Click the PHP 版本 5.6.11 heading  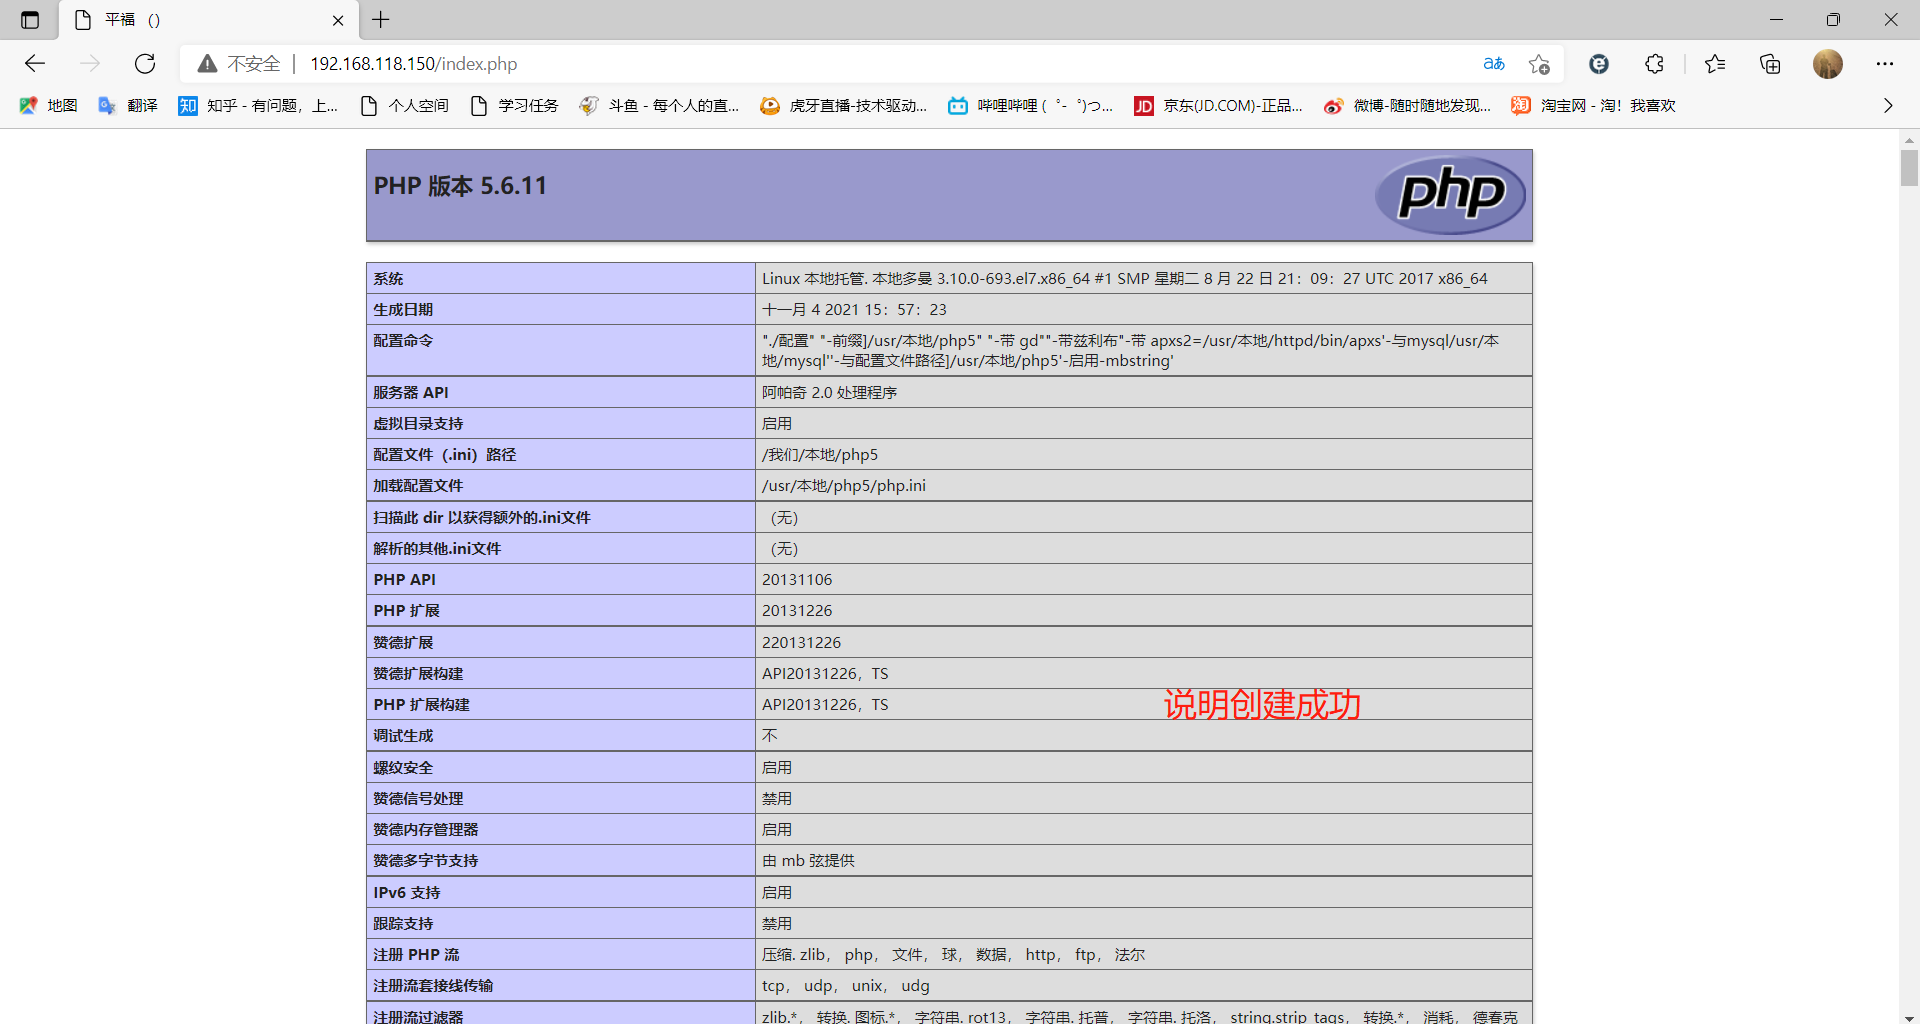point(460,186)
